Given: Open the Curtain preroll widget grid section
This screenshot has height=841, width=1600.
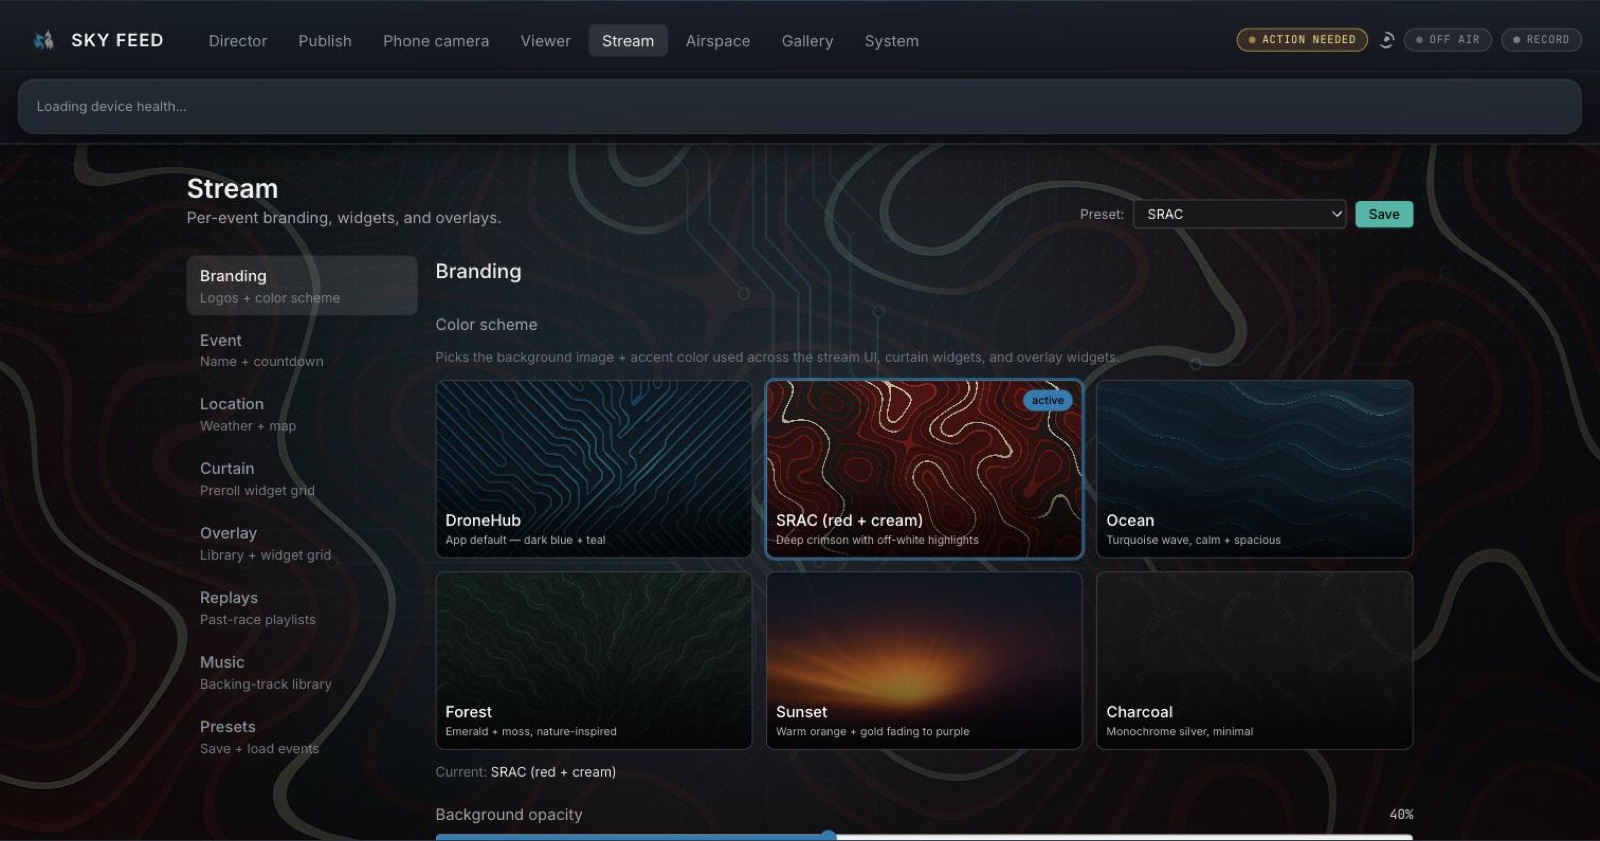Looking at the screenshot, I should [302, 479].
